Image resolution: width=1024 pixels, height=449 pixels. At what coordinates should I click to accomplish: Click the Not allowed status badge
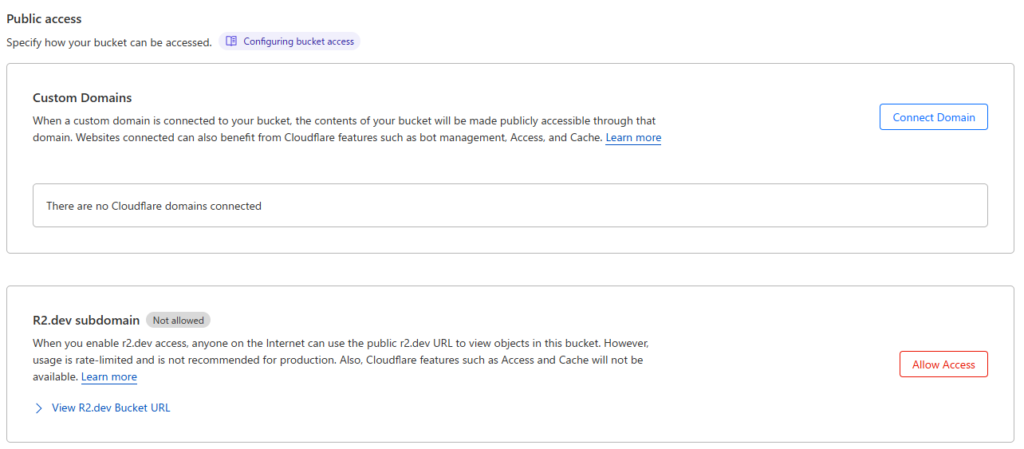[178, 320]
